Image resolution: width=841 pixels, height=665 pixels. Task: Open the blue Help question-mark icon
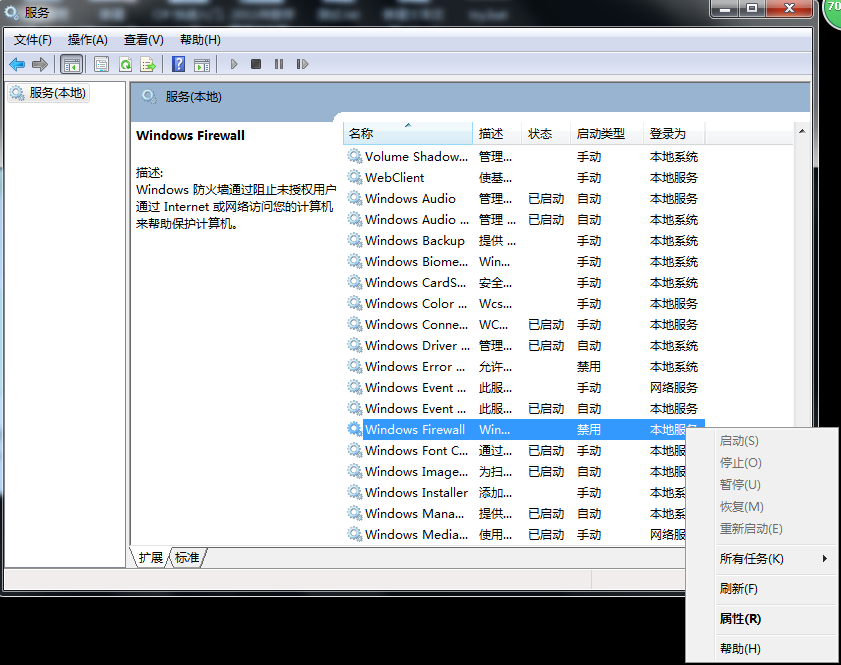point(178,64)
